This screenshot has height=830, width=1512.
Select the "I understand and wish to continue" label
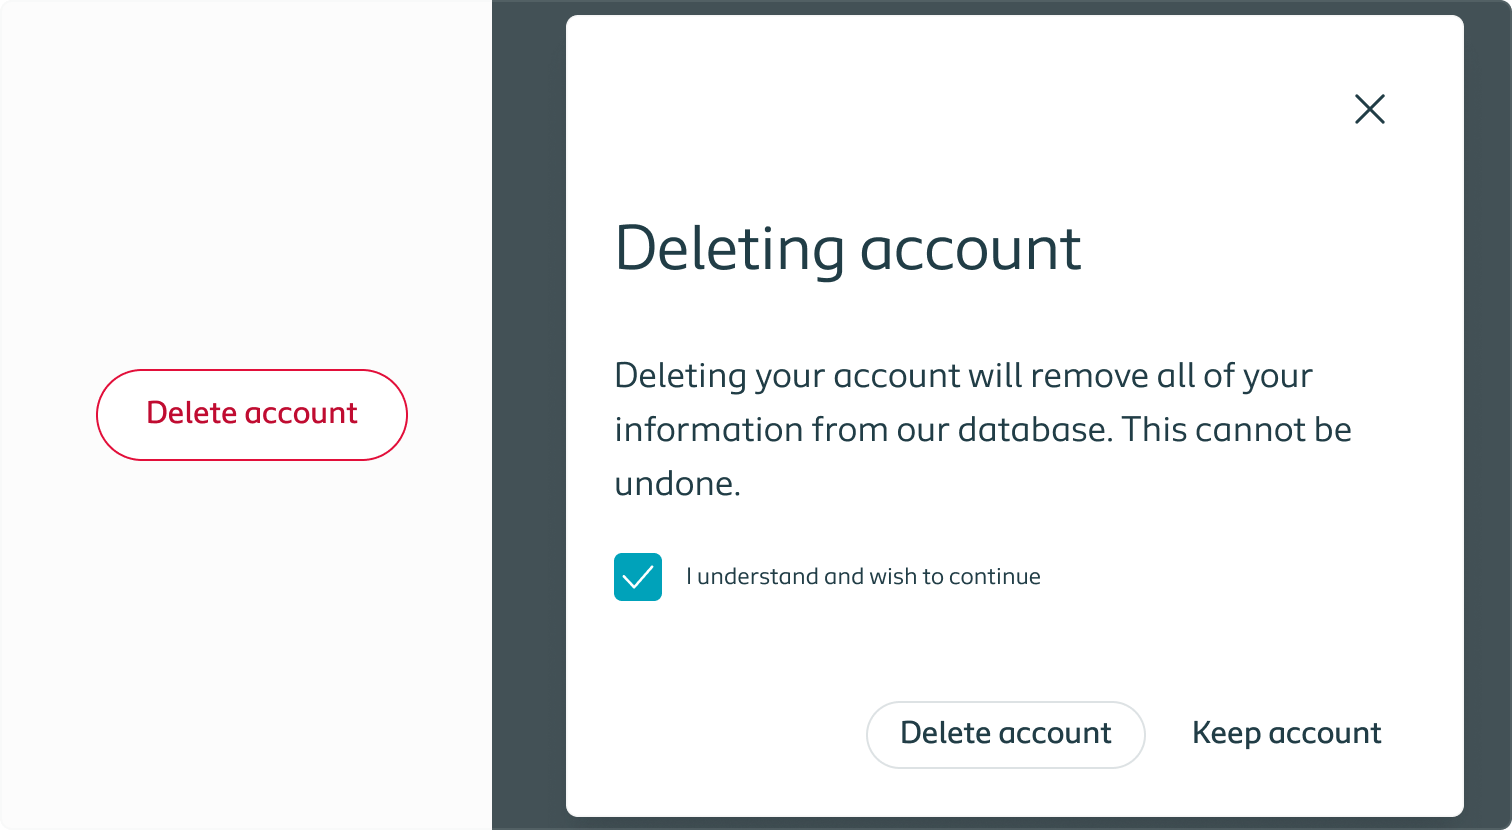862,576
